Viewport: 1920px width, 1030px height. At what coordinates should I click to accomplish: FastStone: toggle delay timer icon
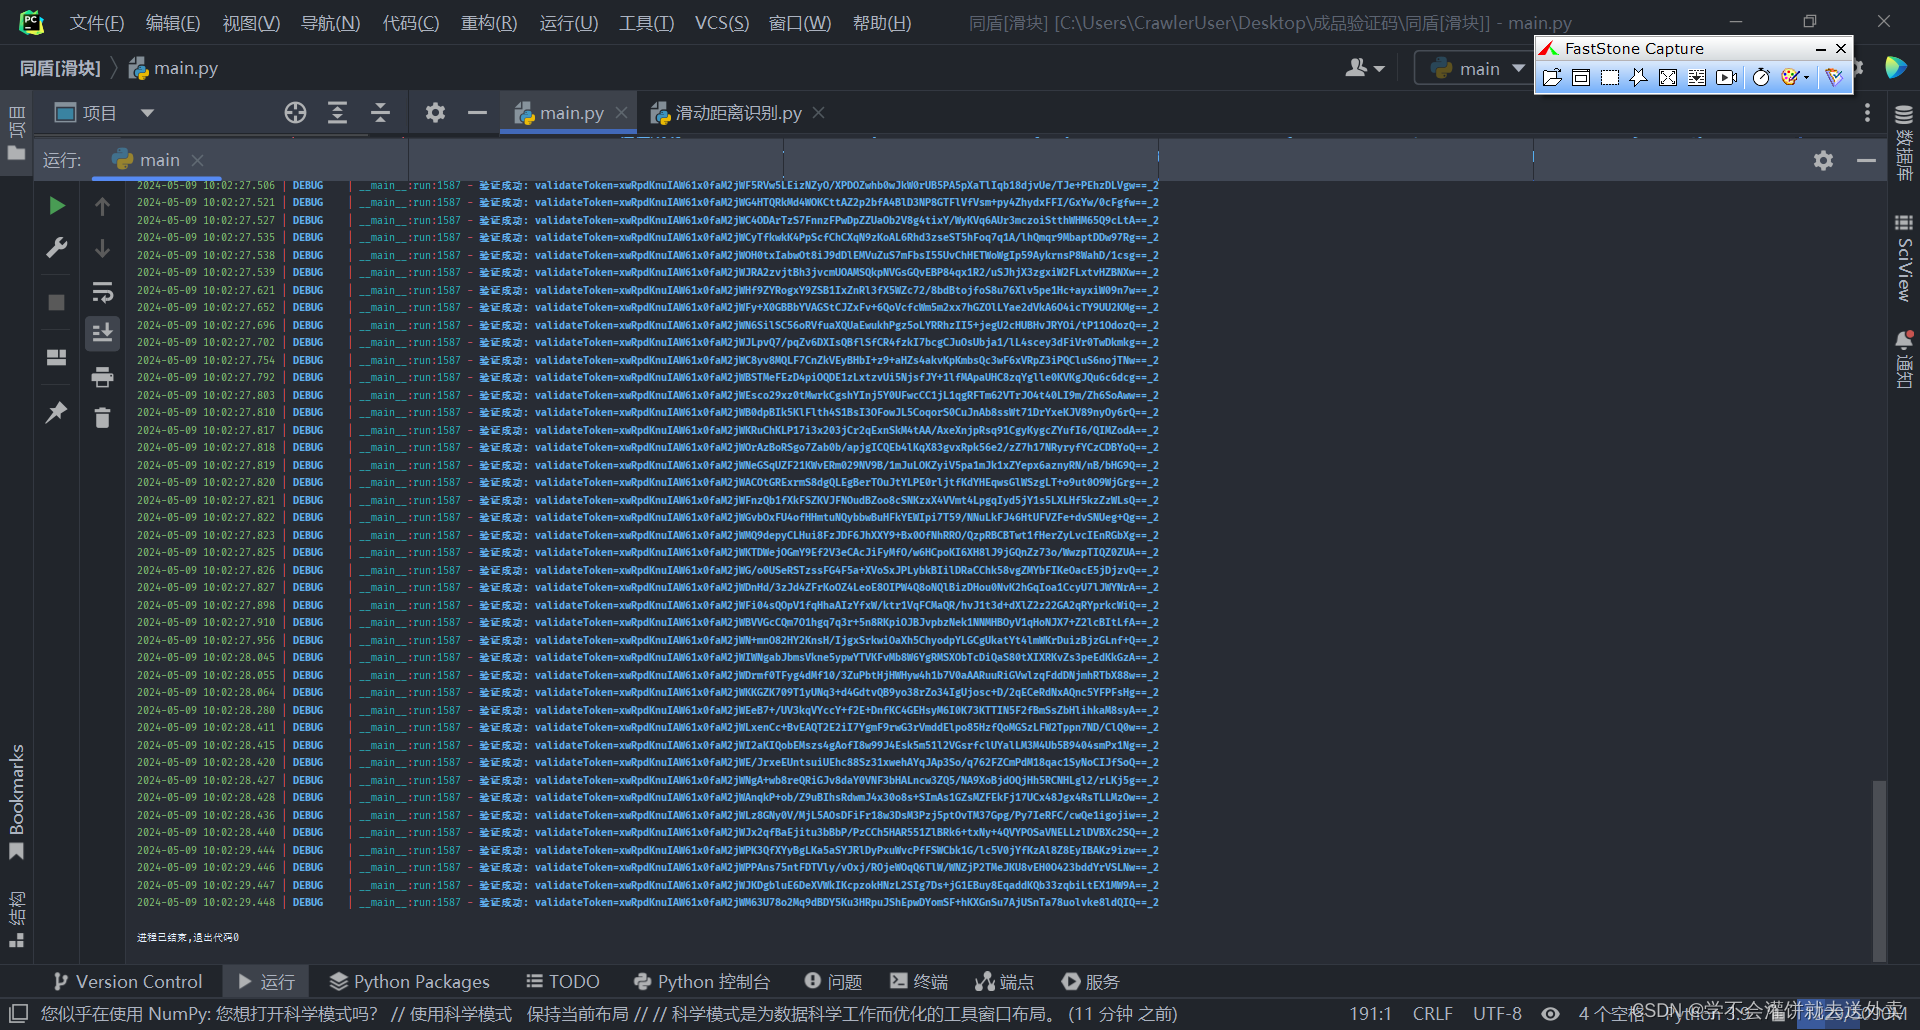click(x=1761, y=77)
